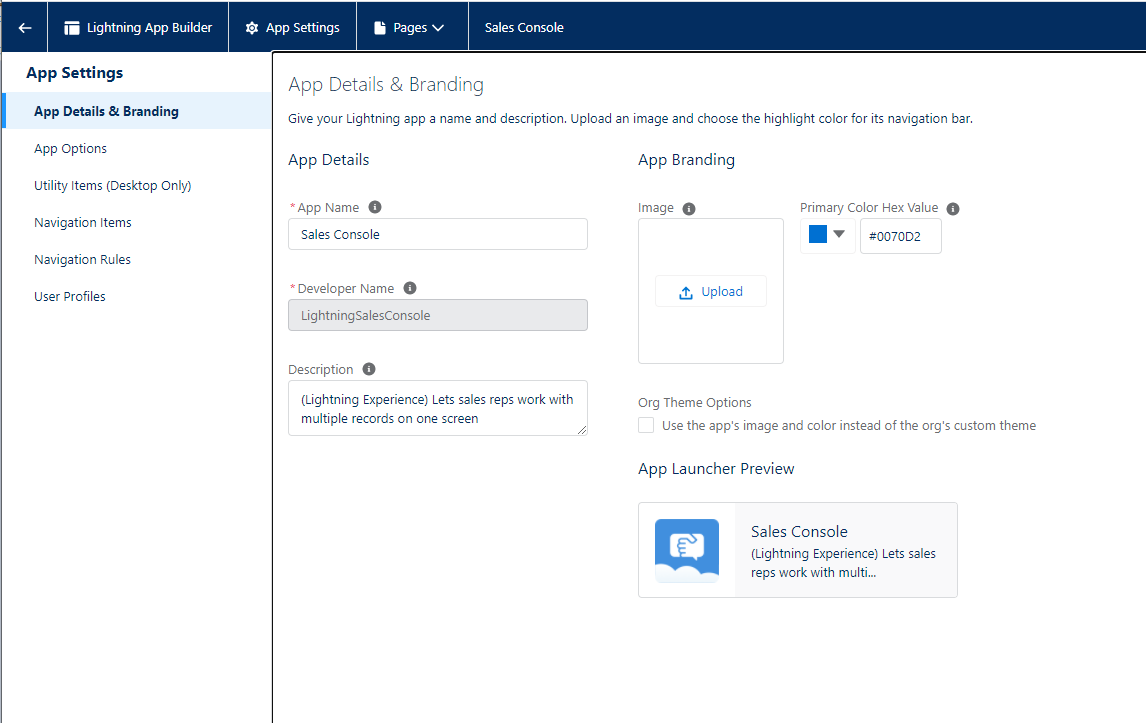Click the Lightning App Builder icon
Image resolution: width=1146 pixels, height=723 pixels.
(x=72, y=28)
